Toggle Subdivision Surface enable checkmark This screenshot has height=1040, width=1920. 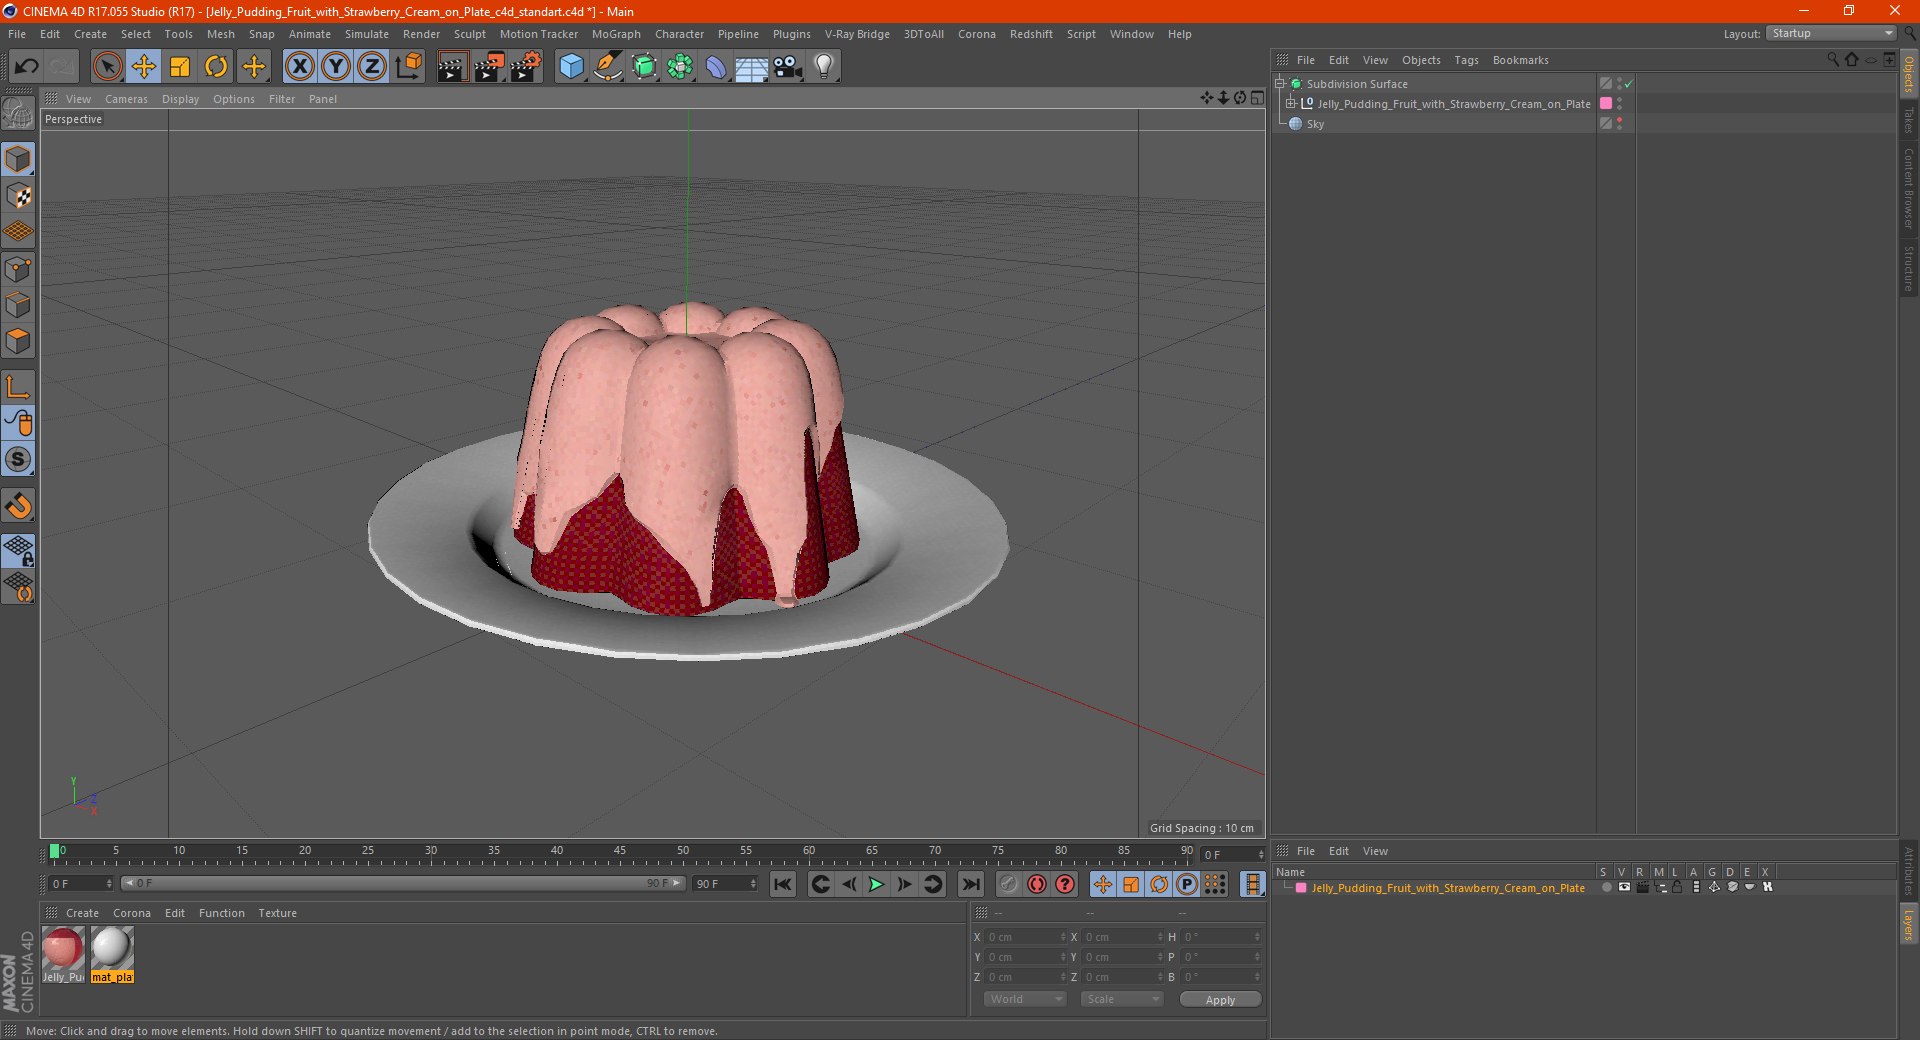pos(1629,84)
